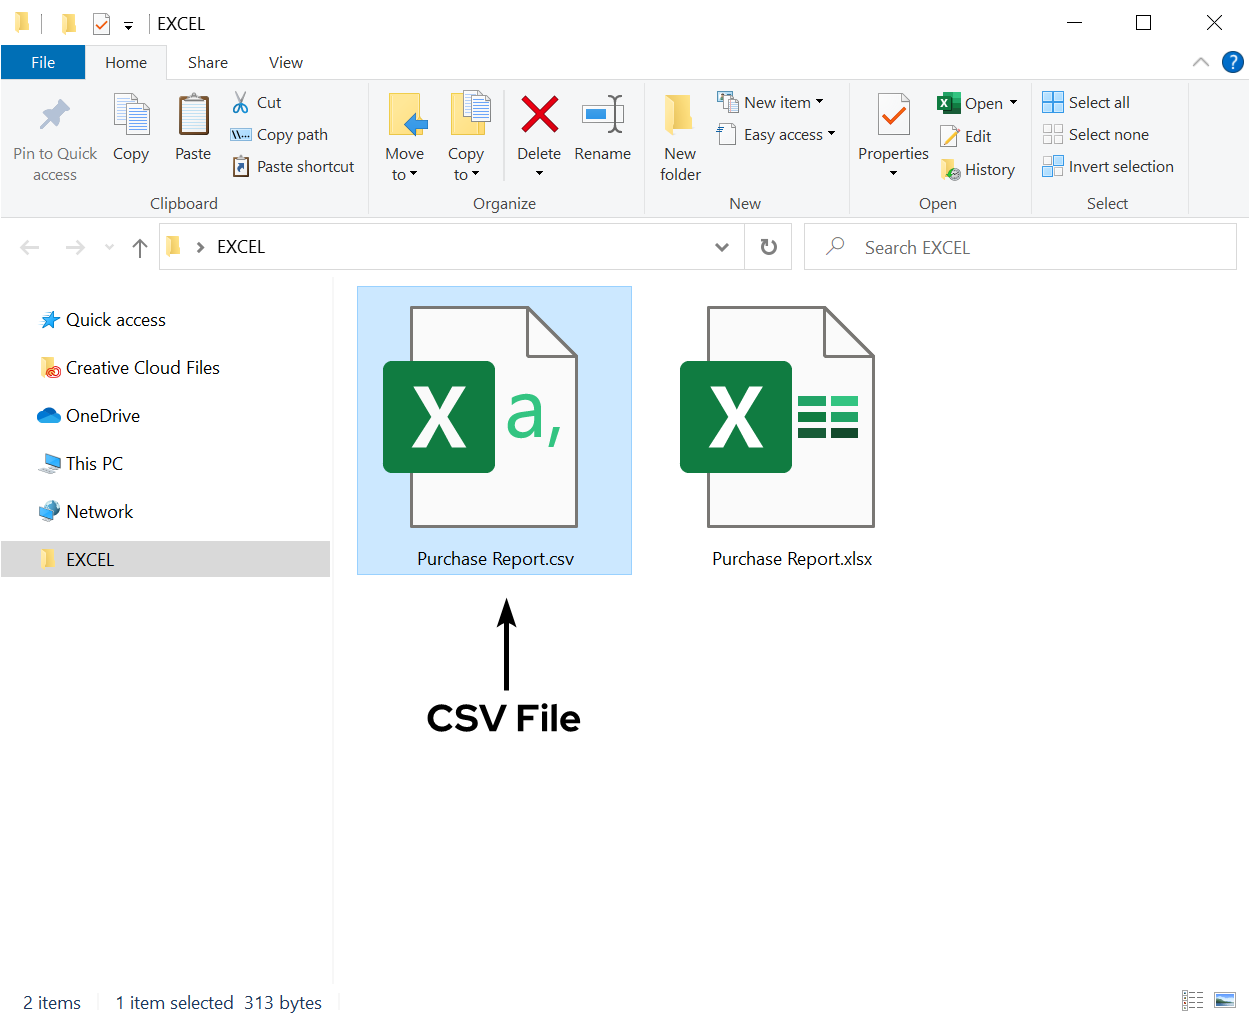Click Invert selection in the Select group
The height and width of the screenshot is (1020, 1250).
[x=1108, y=166]
